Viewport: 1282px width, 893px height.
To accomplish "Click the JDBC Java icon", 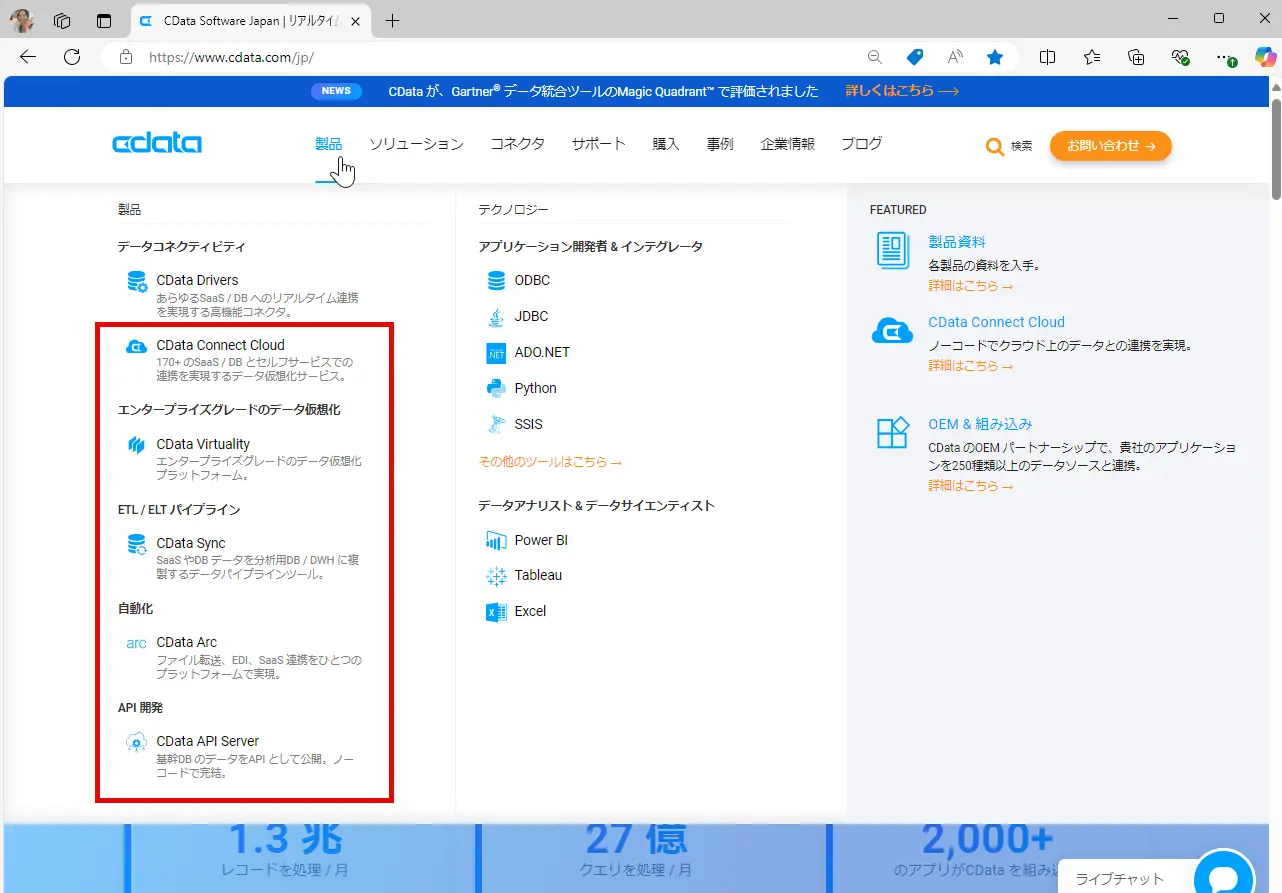I will (x=496, y=317).
